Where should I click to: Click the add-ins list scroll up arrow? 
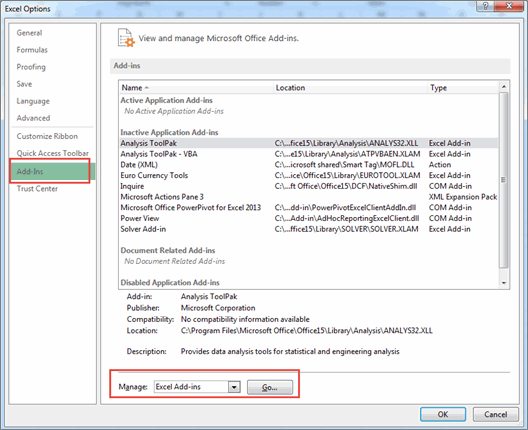click(x=504, y=87)
